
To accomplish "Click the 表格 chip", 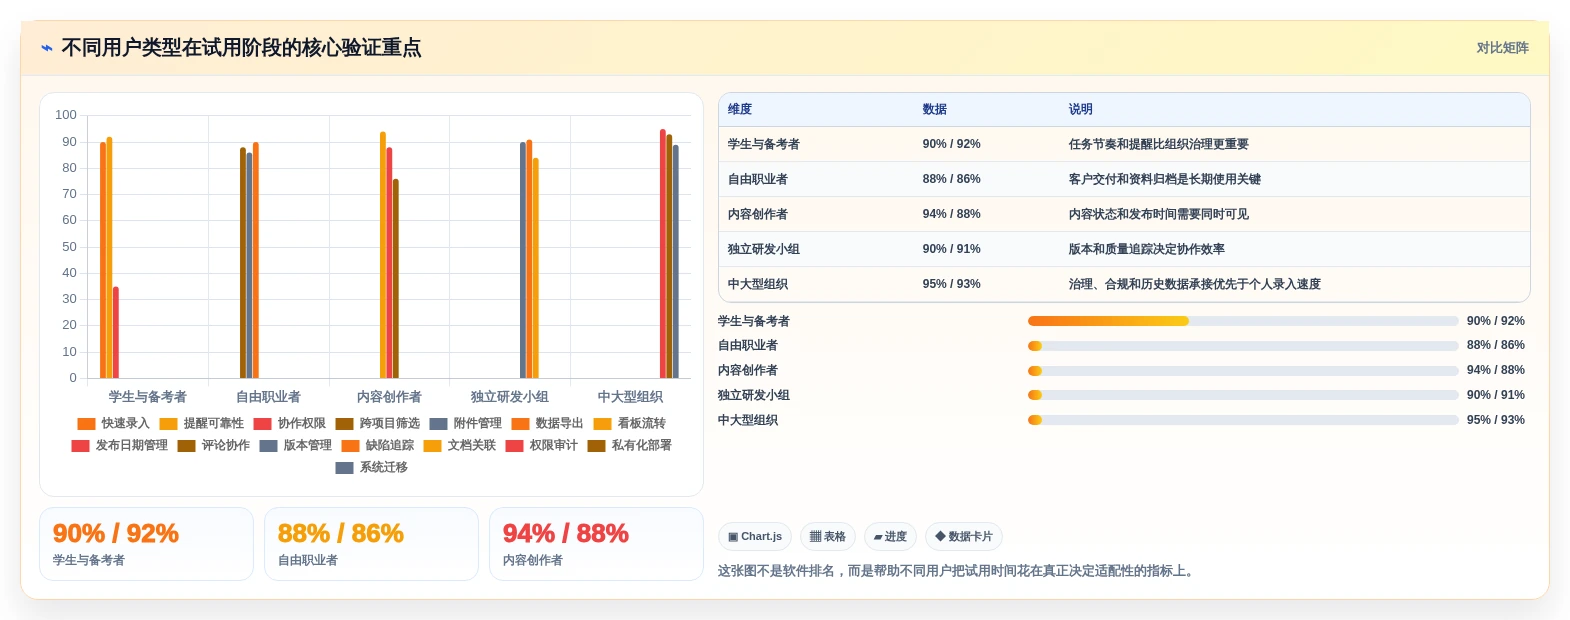I will click(828, 537).
